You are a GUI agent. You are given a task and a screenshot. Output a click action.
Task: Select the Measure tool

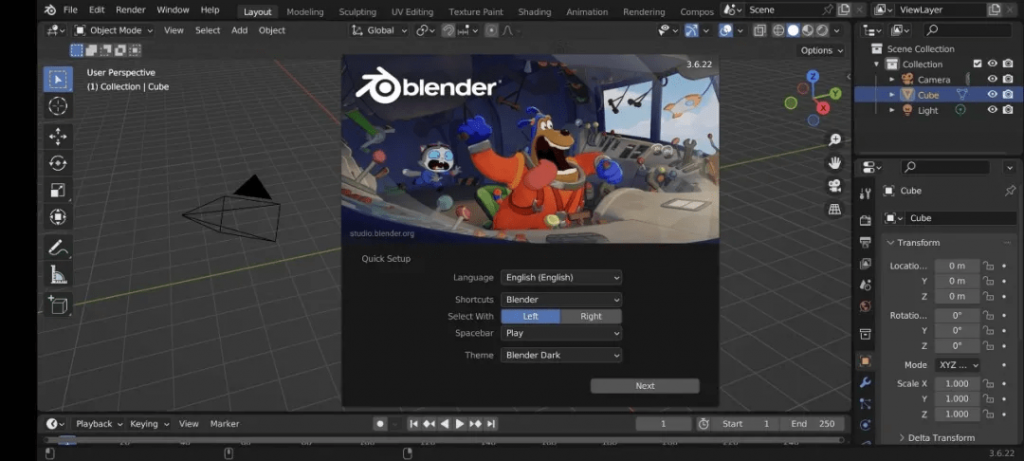58,275
